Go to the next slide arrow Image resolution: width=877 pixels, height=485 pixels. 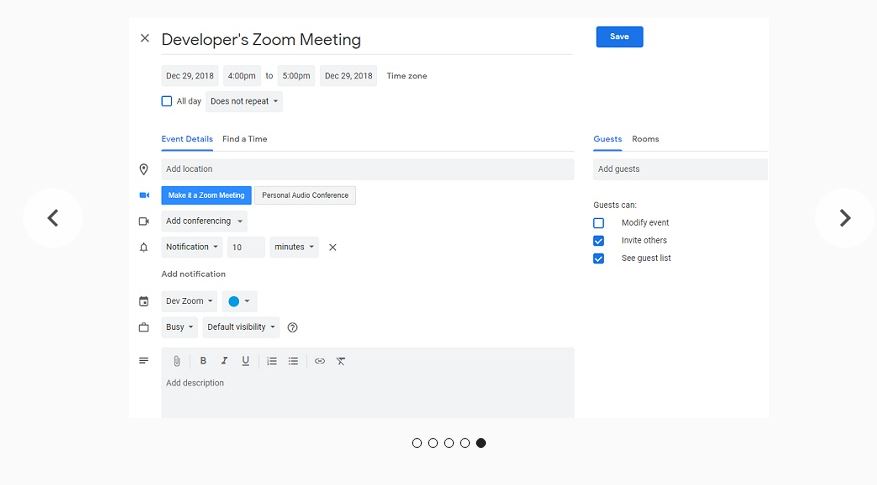(x=845, y=218)
